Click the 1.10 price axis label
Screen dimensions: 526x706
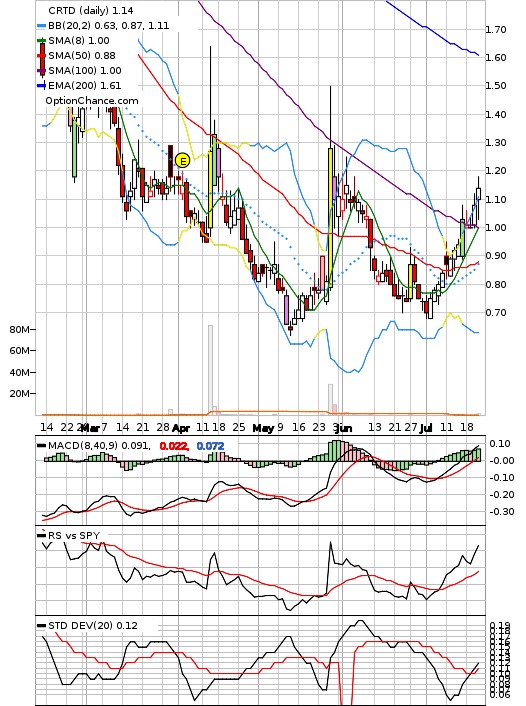(x=496, y=199)
